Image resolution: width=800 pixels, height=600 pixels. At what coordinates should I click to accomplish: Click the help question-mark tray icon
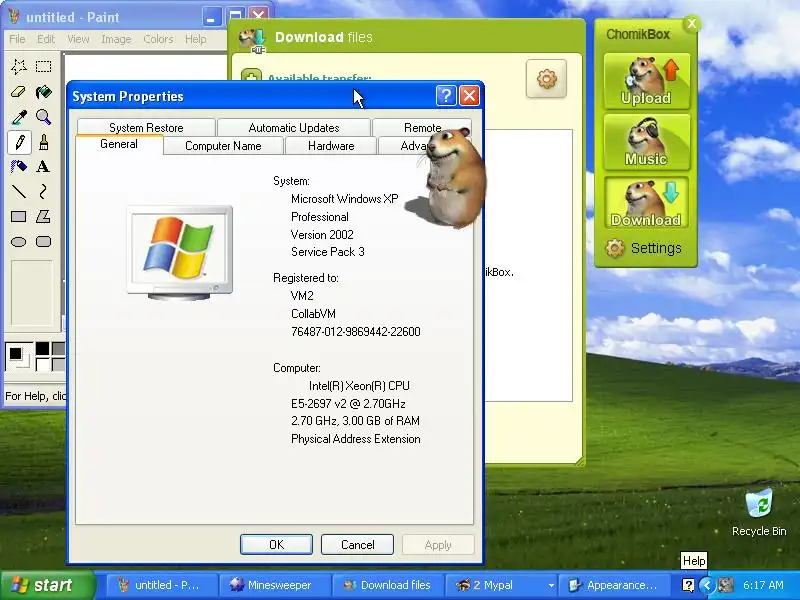click(x=688, y=585)
